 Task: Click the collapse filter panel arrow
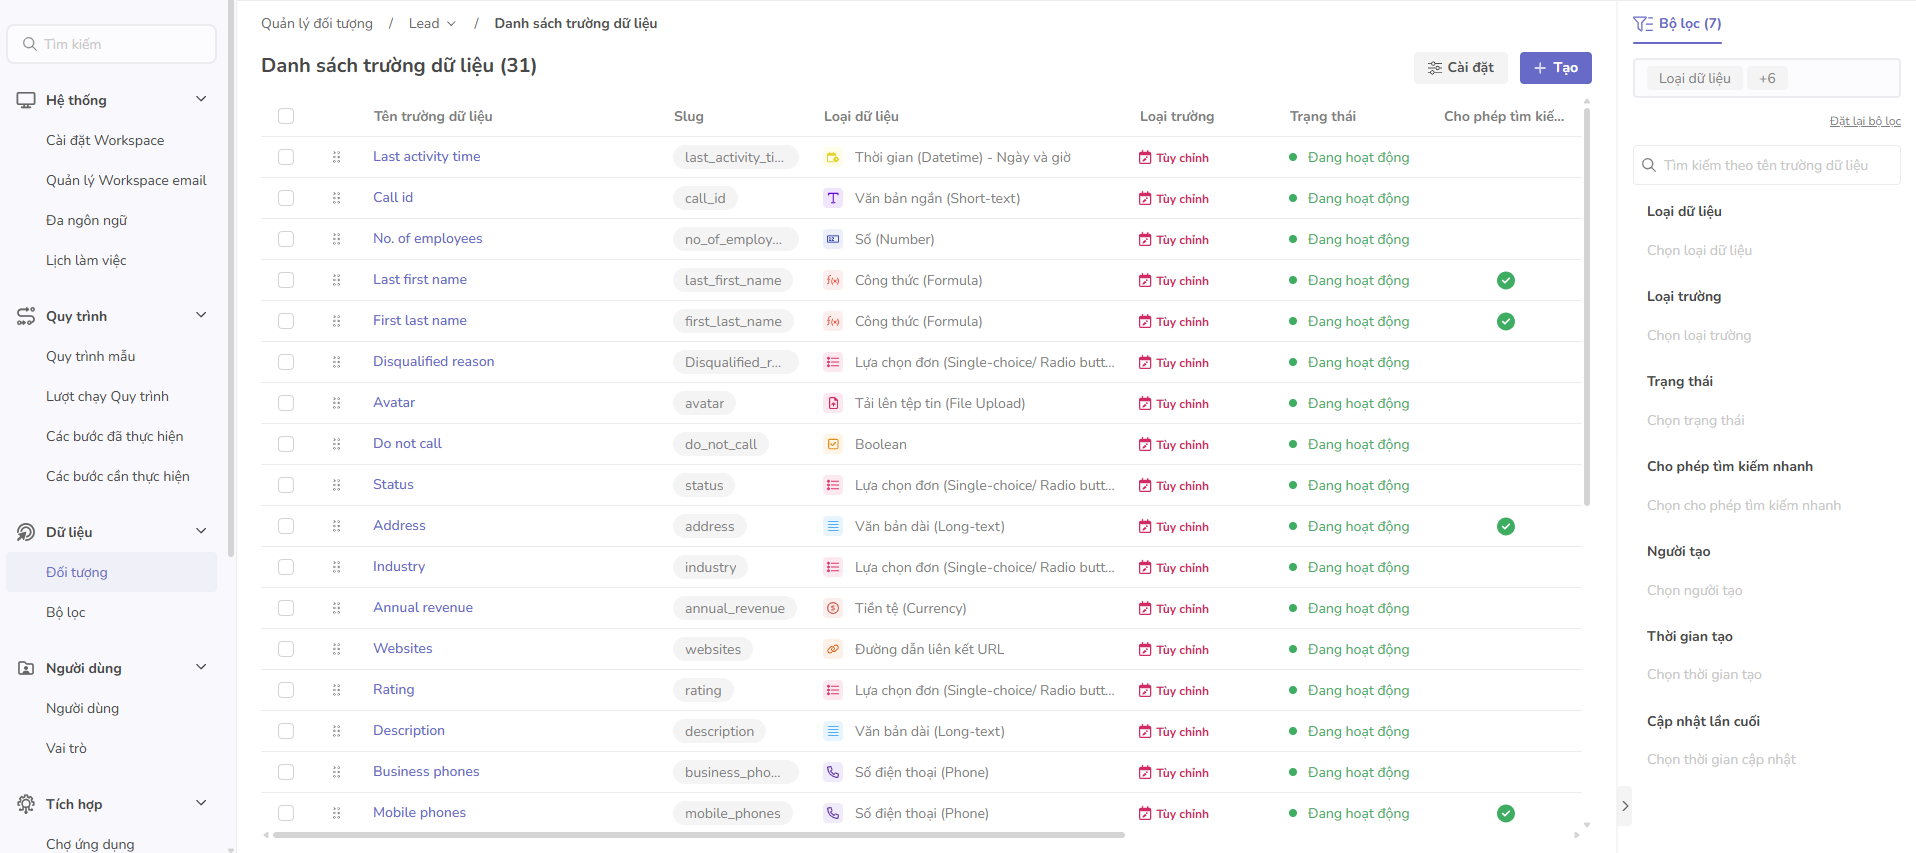[1625, 806]
